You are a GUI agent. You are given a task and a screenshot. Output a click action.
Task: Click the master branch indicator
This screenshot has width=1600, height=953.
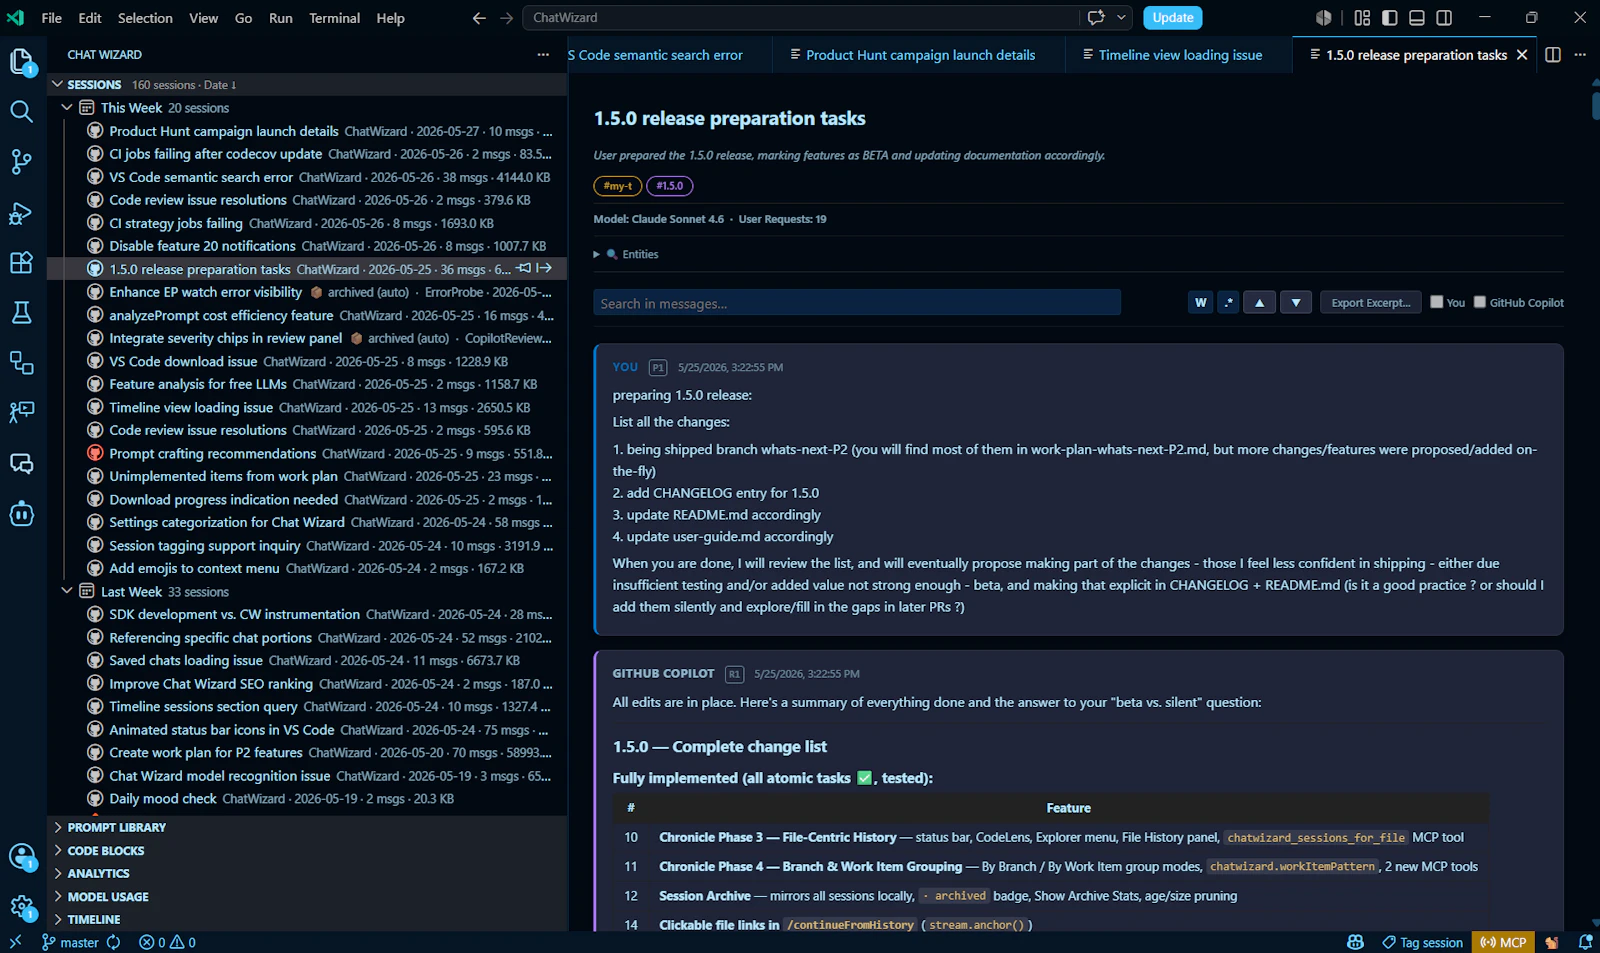click(69, 942)
